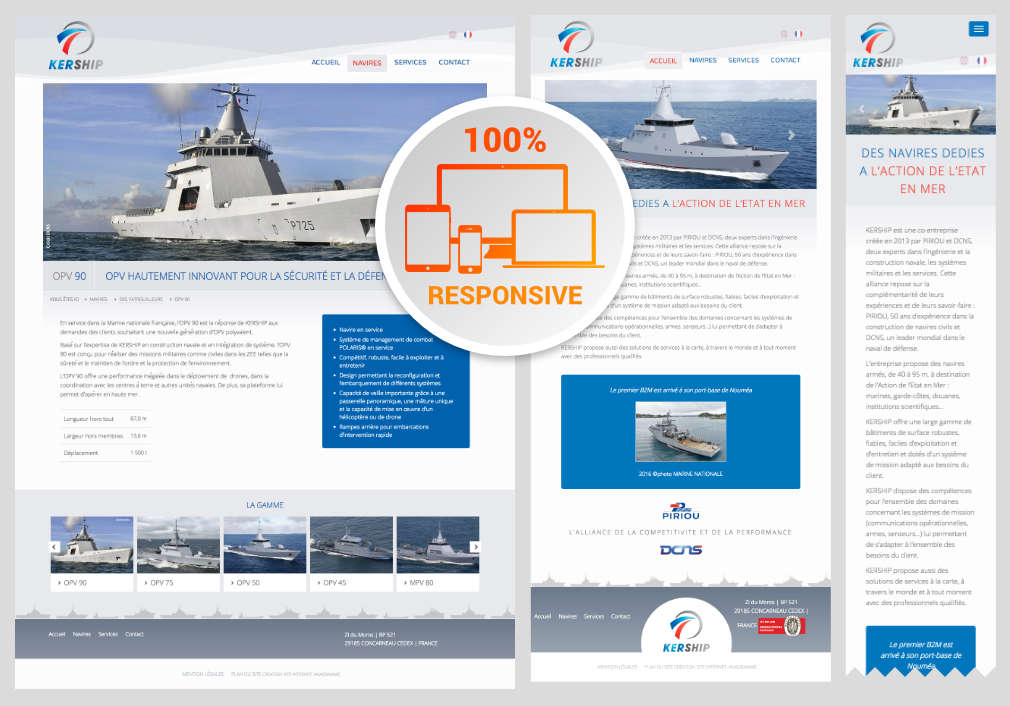Click the OPV 50 thumbnail in La Gamme
Viewport: 1010px width, 706px height.
(265, 544)
